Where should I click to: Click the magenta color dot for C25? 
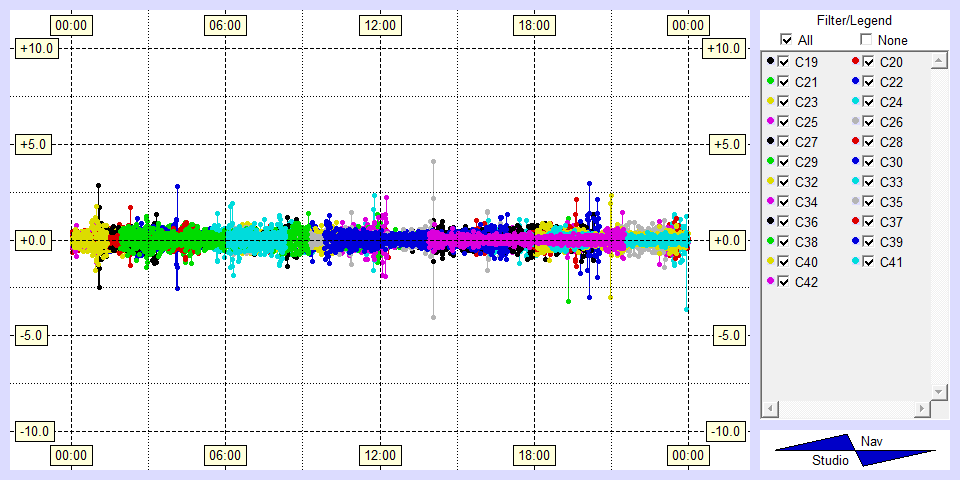[x=770, y=122]
